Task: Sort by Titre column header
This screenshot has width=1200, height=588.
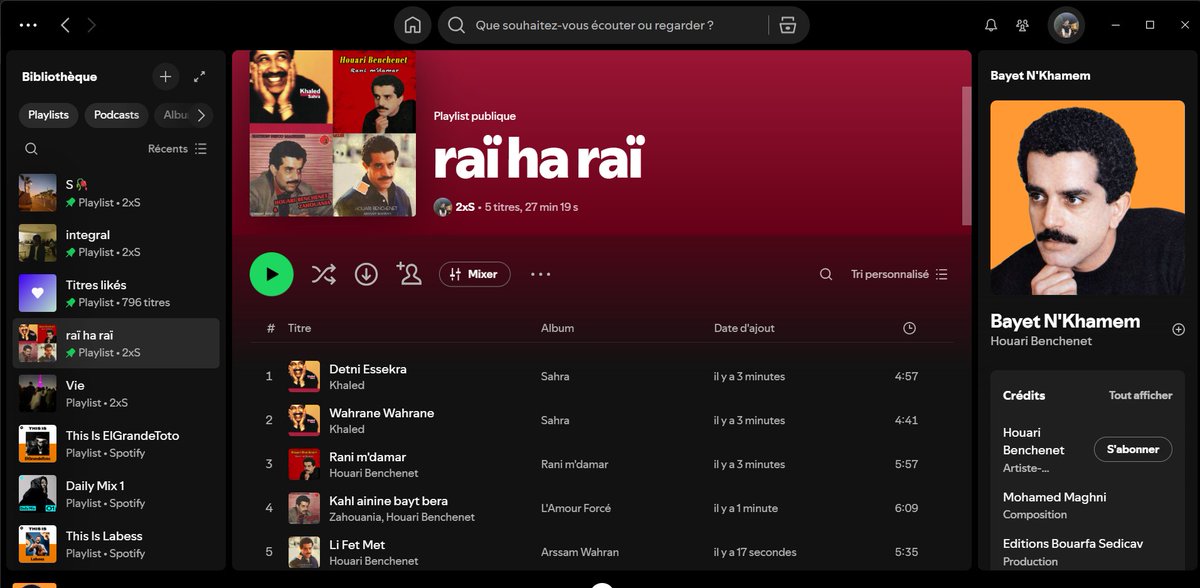Action: point(300,328)
